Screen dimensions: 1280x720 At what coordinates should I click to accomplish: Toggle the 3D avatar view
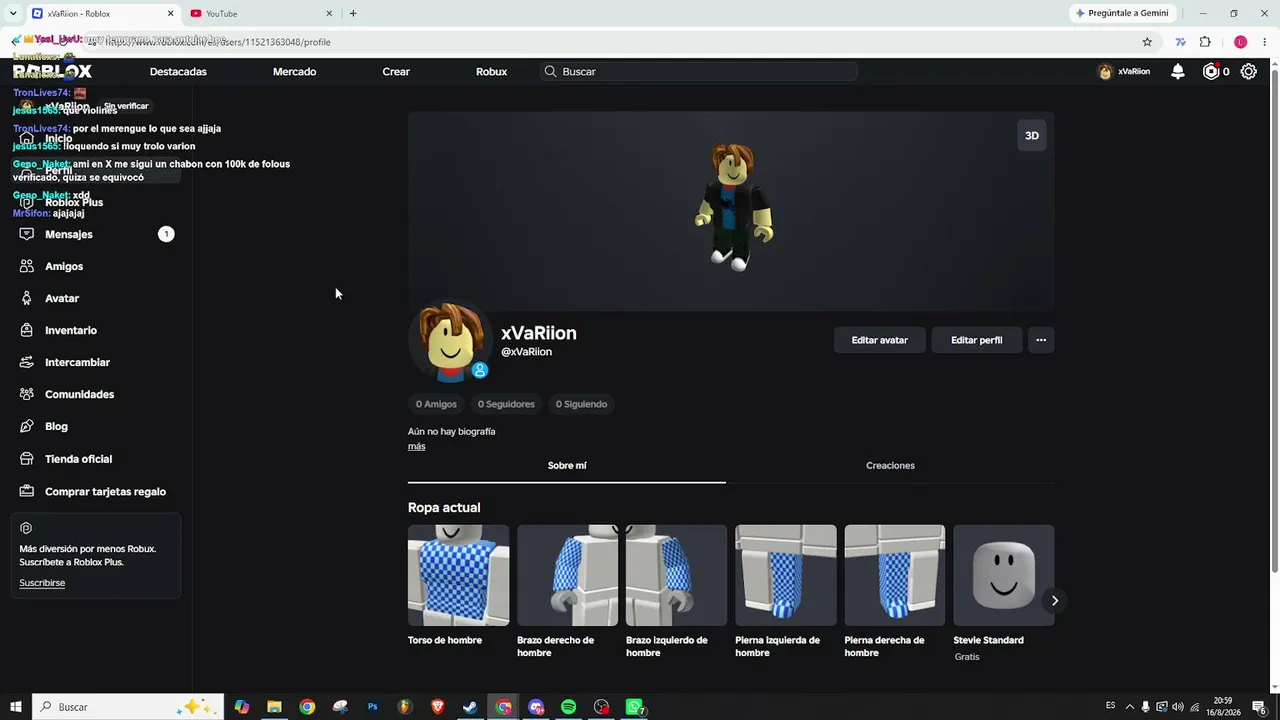[1032, 136]
